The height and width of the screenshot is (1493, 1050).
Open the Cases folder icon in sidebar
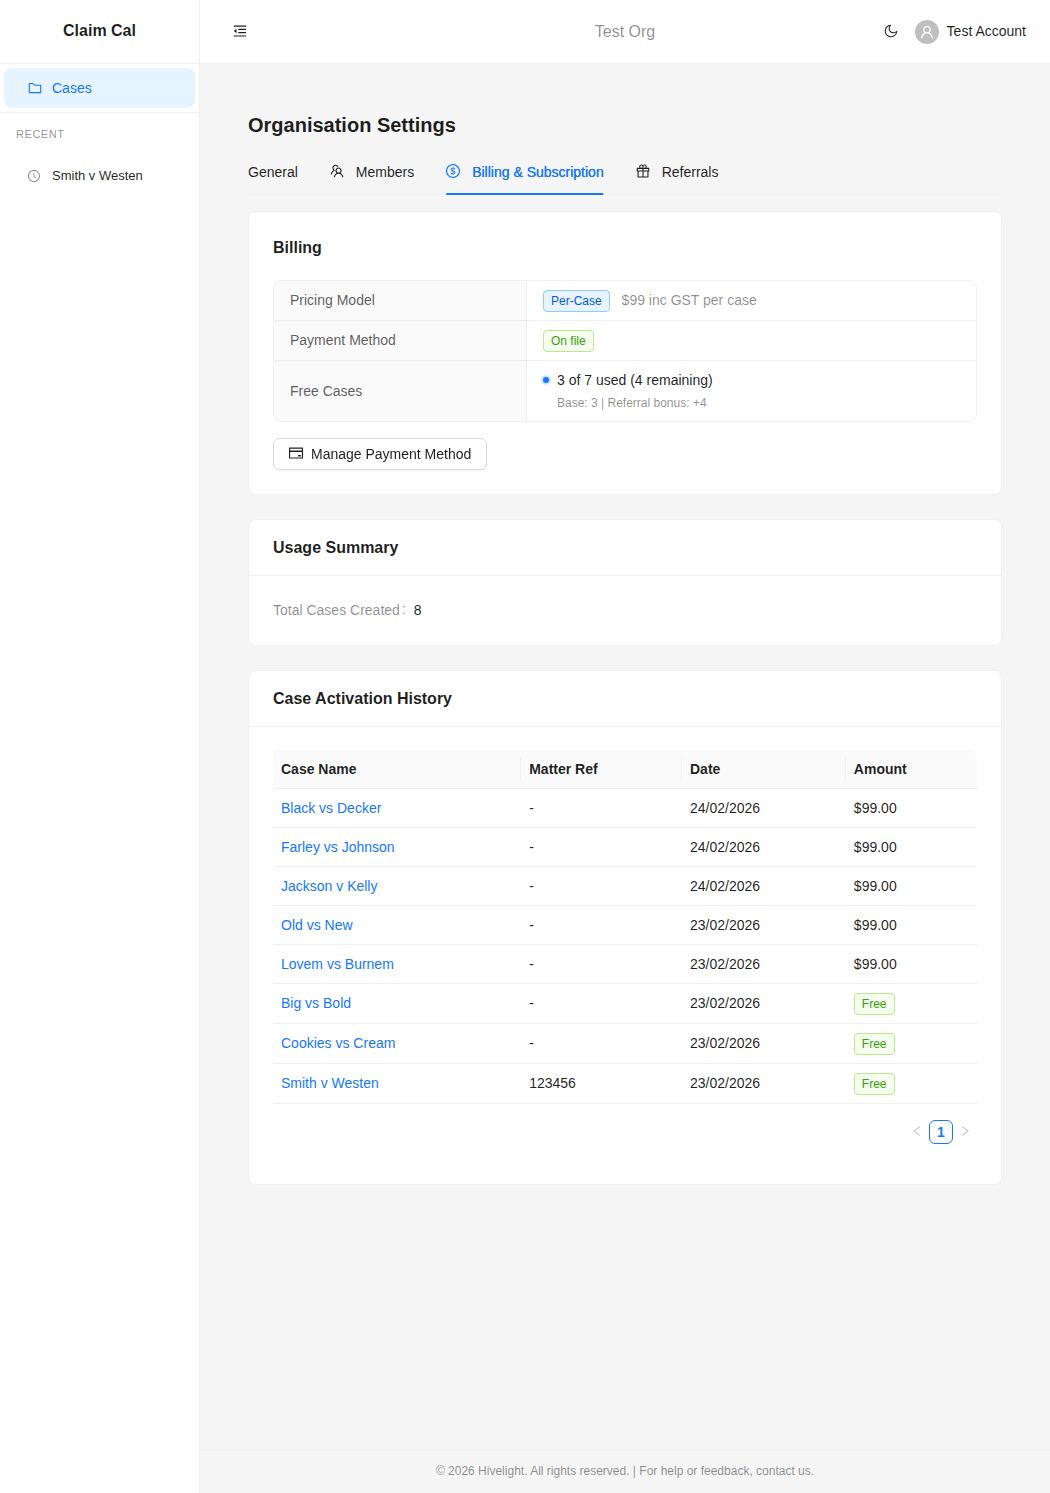(36, 88)
